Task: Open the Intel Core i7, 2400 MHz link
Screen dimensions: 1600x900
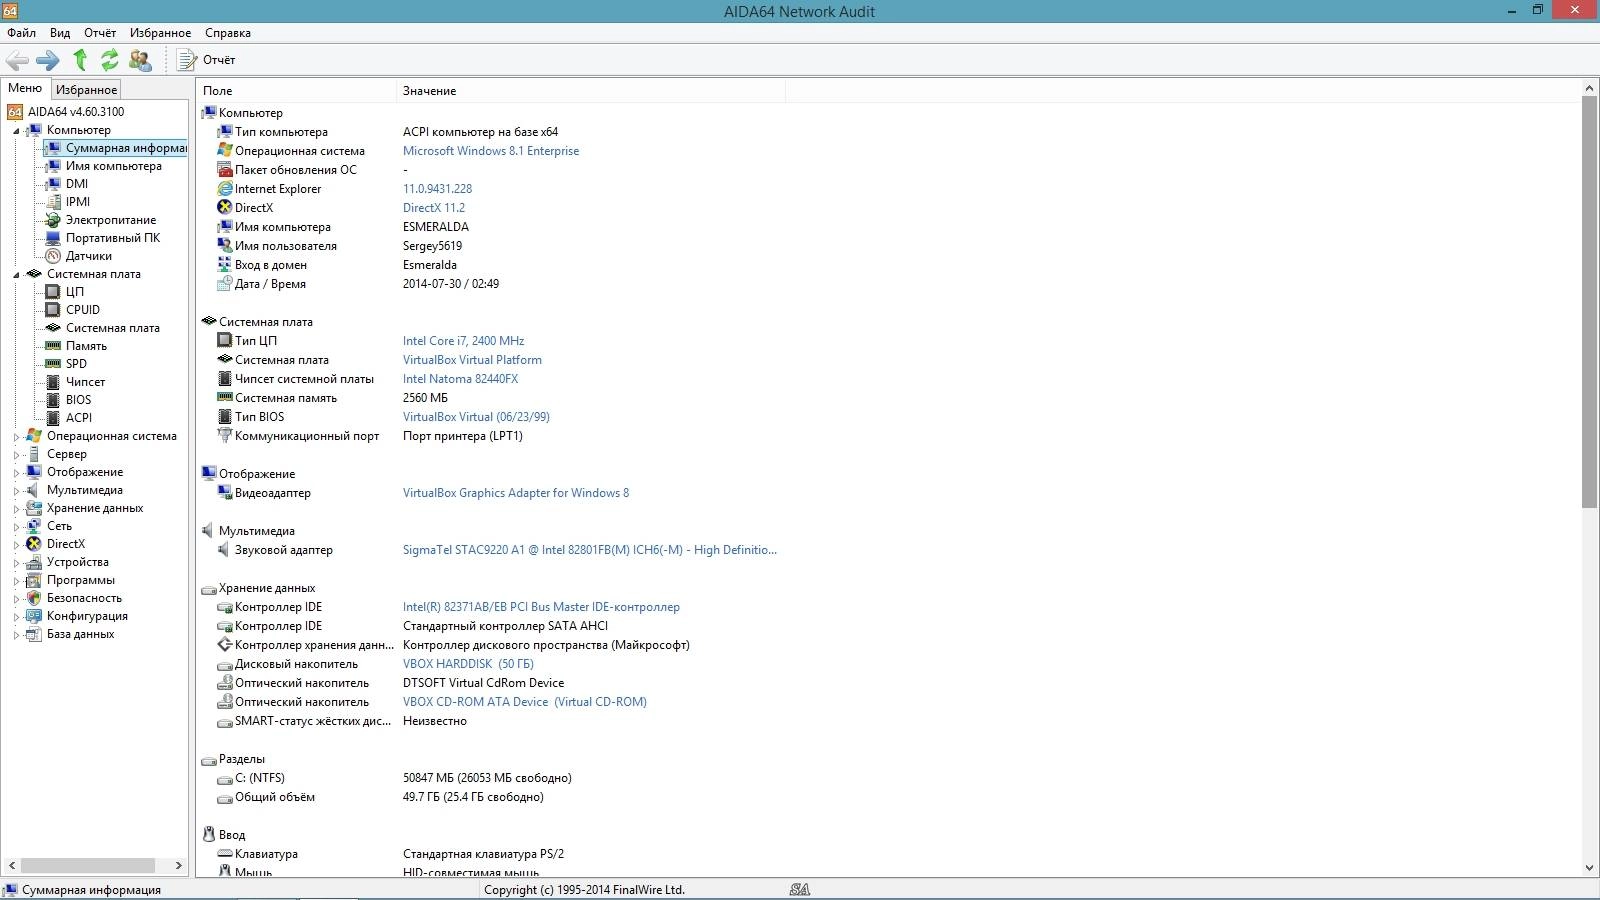Action: 463,341
